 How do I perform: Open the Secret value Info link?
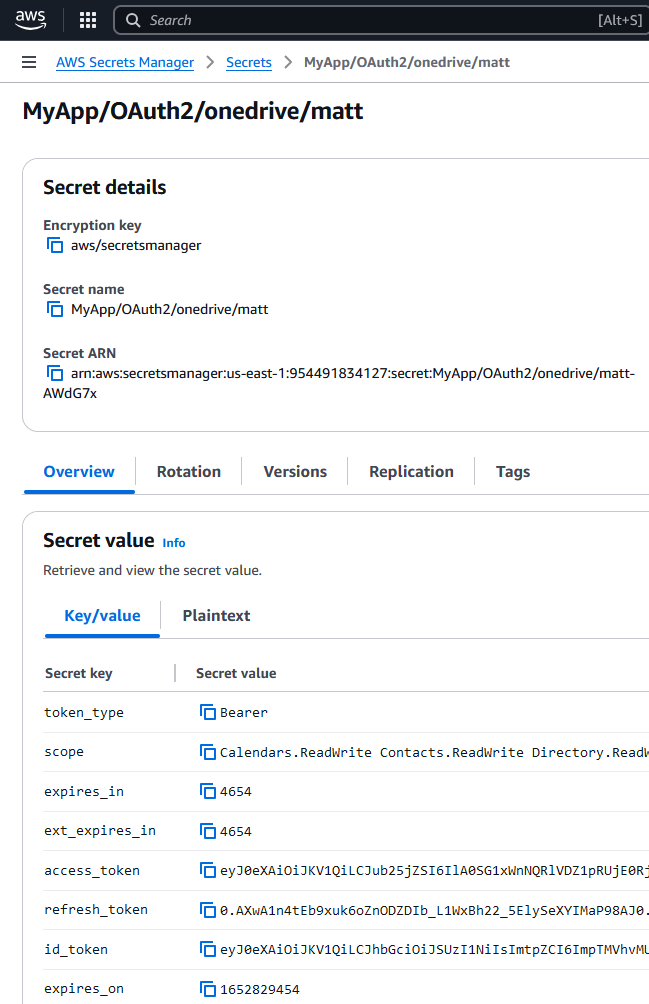[x=173, y=543]
